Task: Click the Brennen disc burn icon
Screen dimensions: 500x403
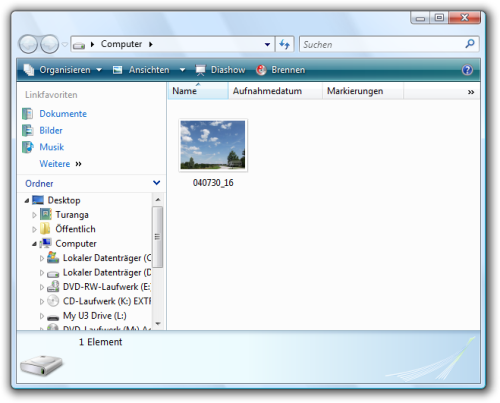Action: pos(261,70)
